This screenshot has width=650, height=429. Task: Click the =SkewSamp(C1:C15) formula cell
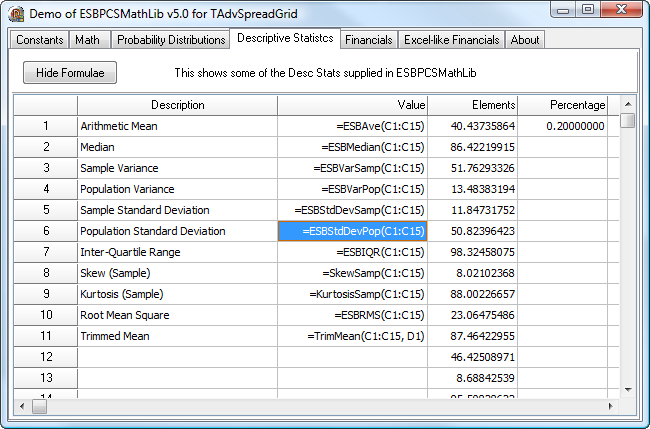tap(352, 273)
